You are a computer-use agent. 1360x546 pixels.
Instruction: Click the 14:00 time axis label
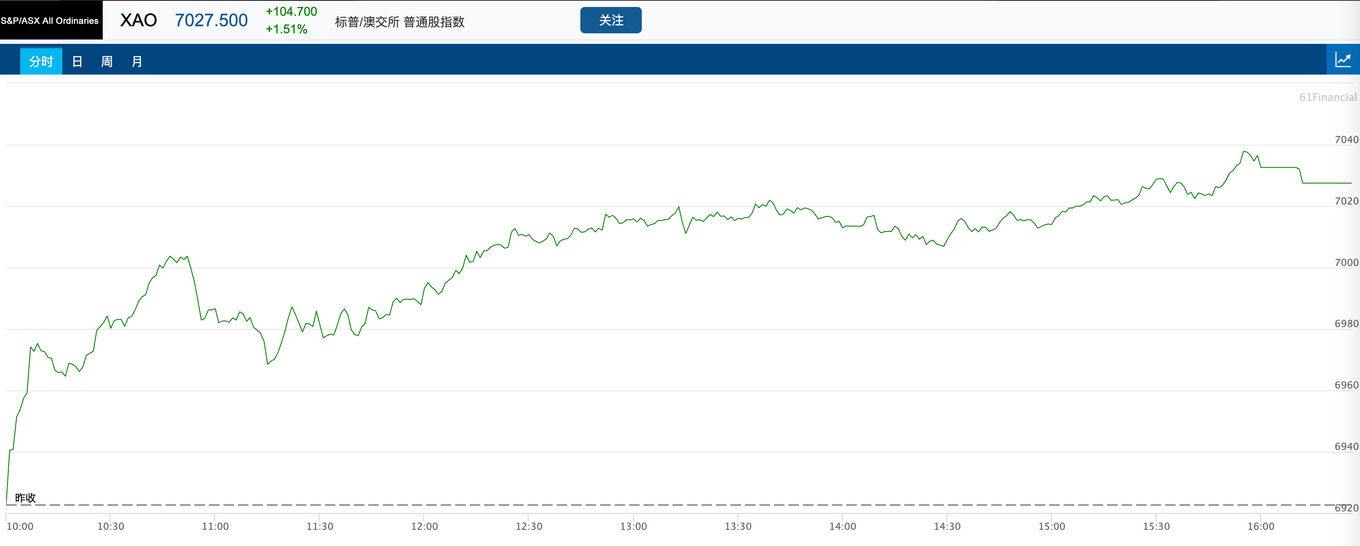(x=843, y=526)
